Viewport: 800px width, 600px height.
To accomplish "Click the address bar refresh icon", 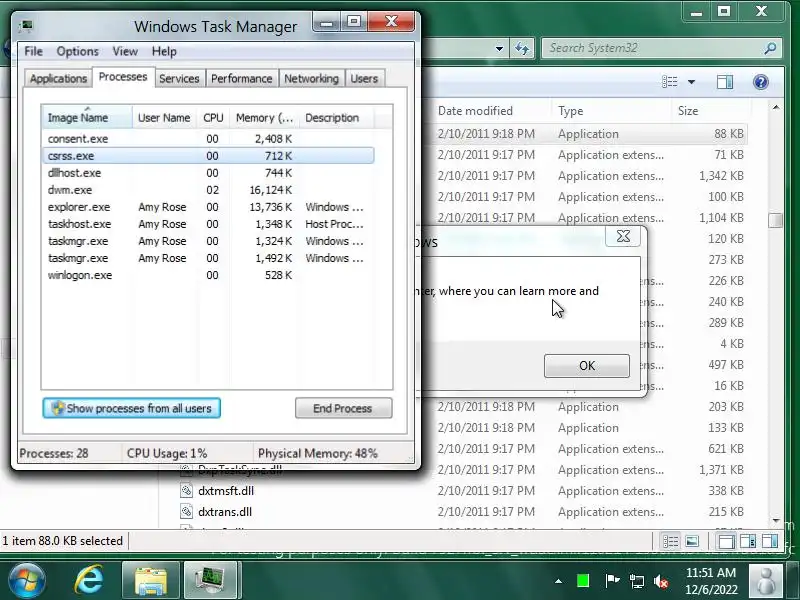I will click(x=521, y=48).
